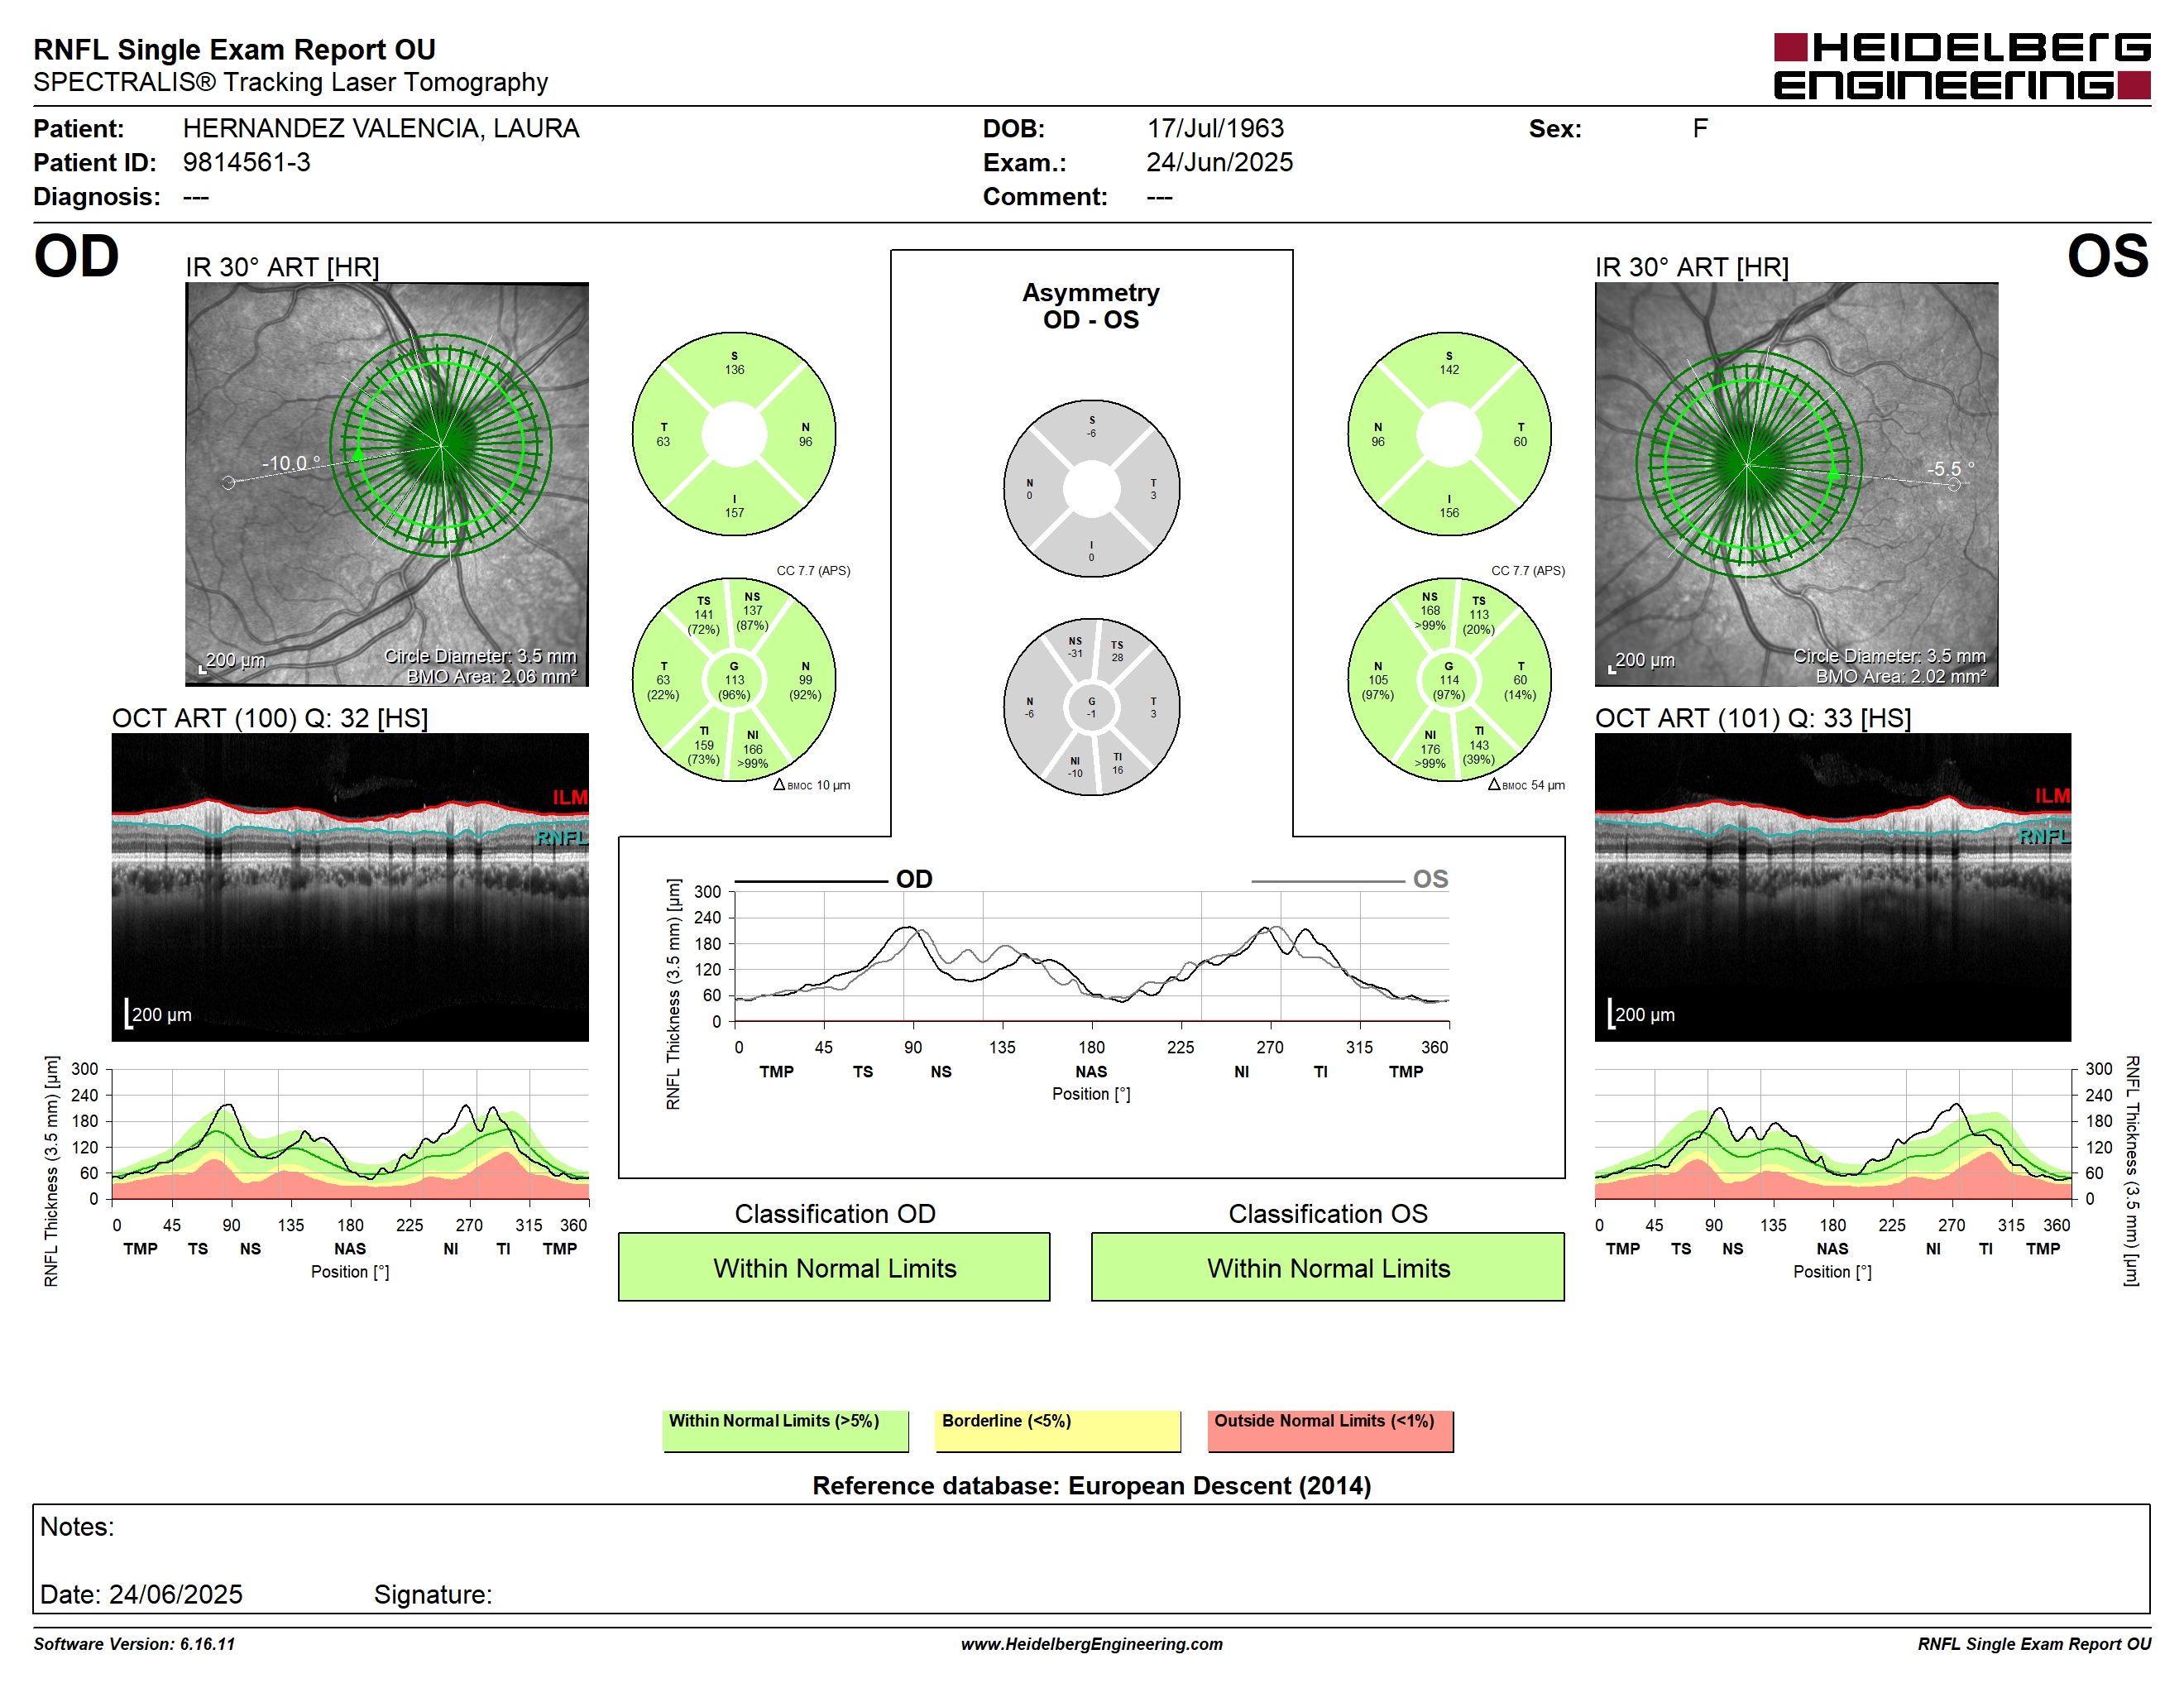Click the Sex value F
Screen dimensions: 2184x1688
(1700, 128)
